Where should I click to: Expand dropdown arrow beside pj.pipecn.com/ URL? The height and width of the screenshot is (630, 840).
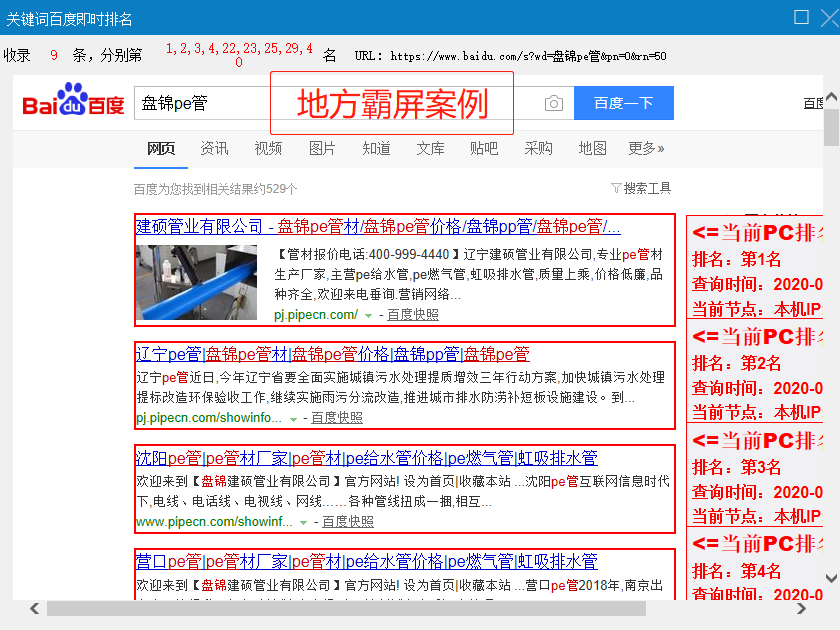(x=368, y=315)
